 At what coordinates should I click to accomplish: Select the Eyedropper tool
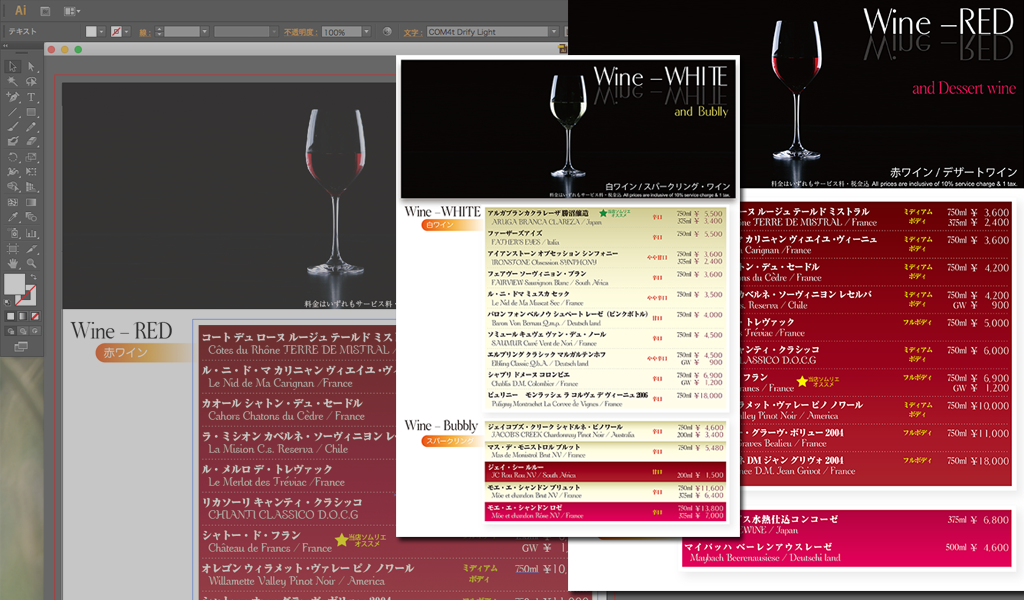(12, 217)
